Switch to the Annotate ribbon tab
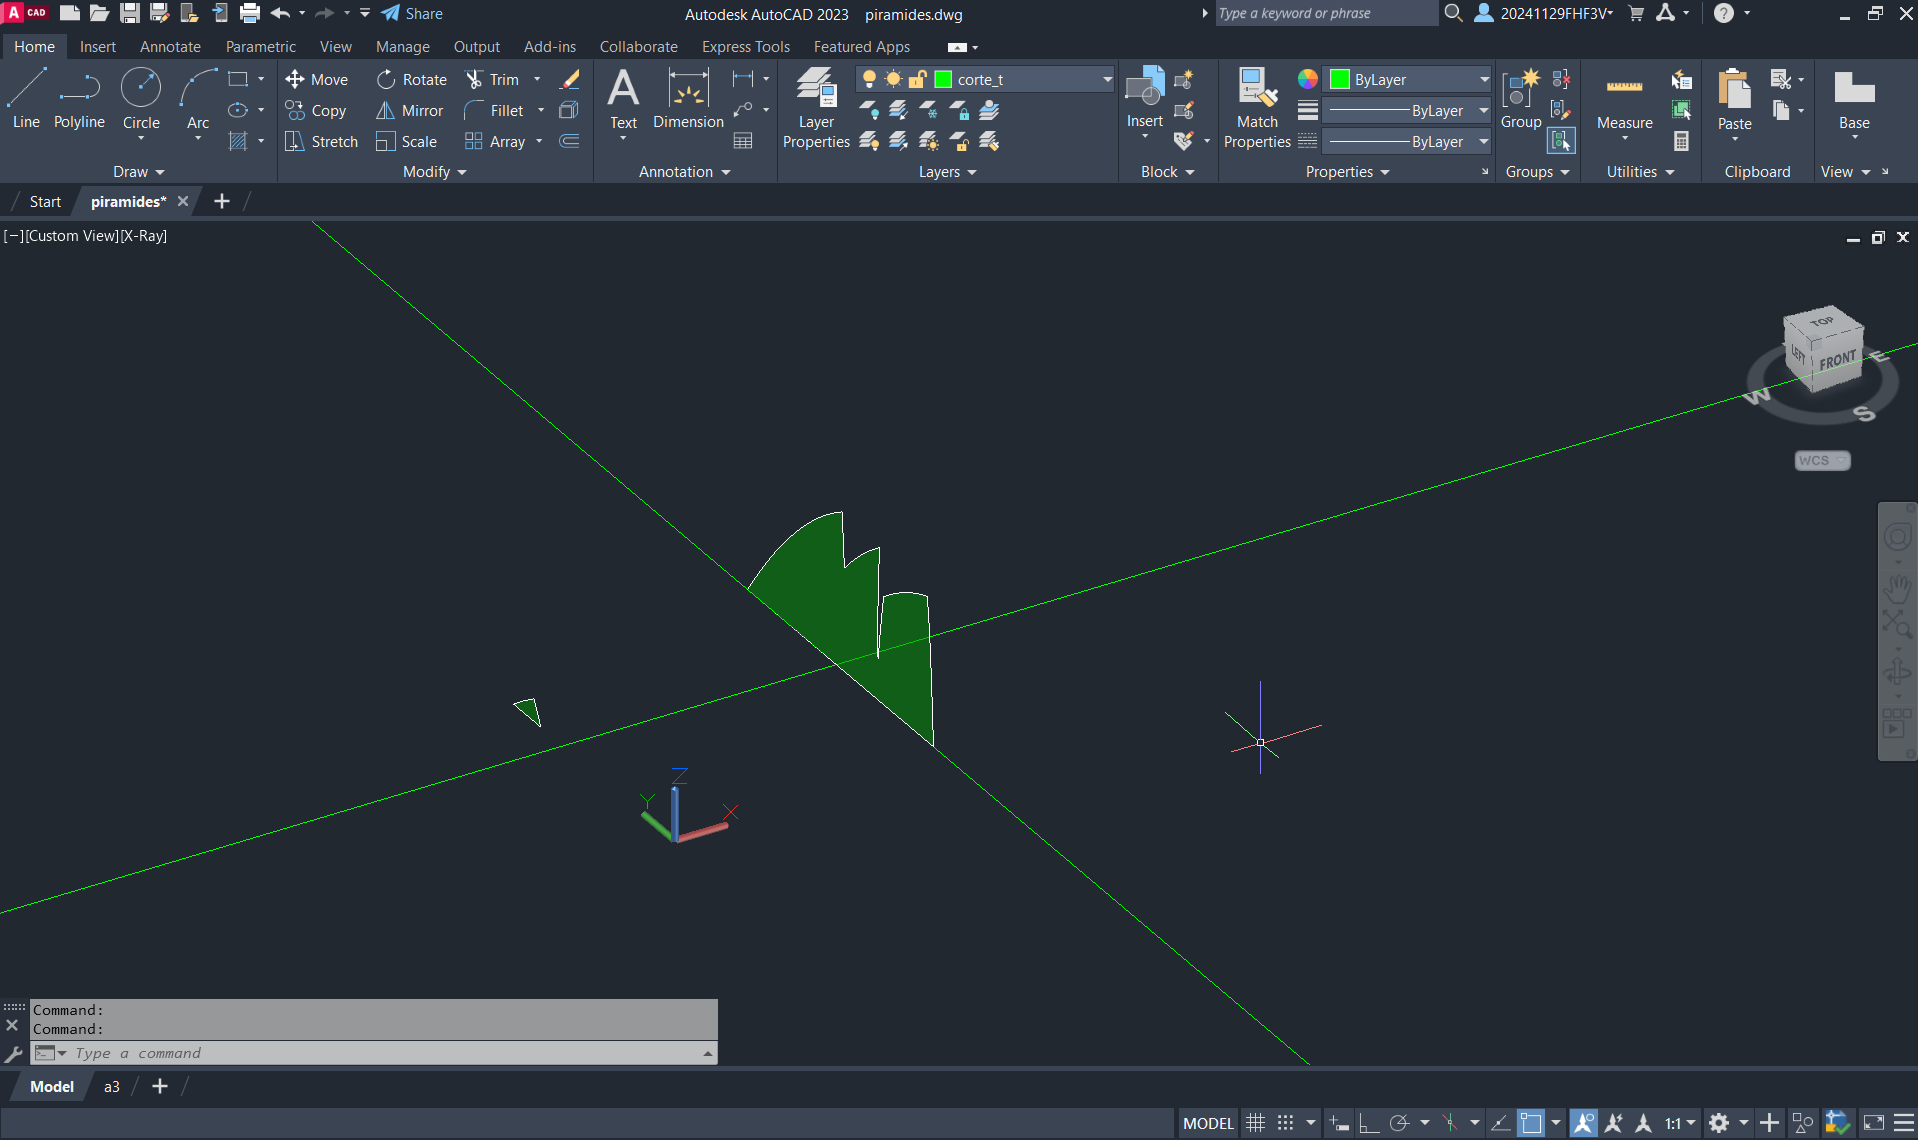Image resolution: width=1918 pixels, height=1140 pixels. pyautogui.click(x=170, y=47)
